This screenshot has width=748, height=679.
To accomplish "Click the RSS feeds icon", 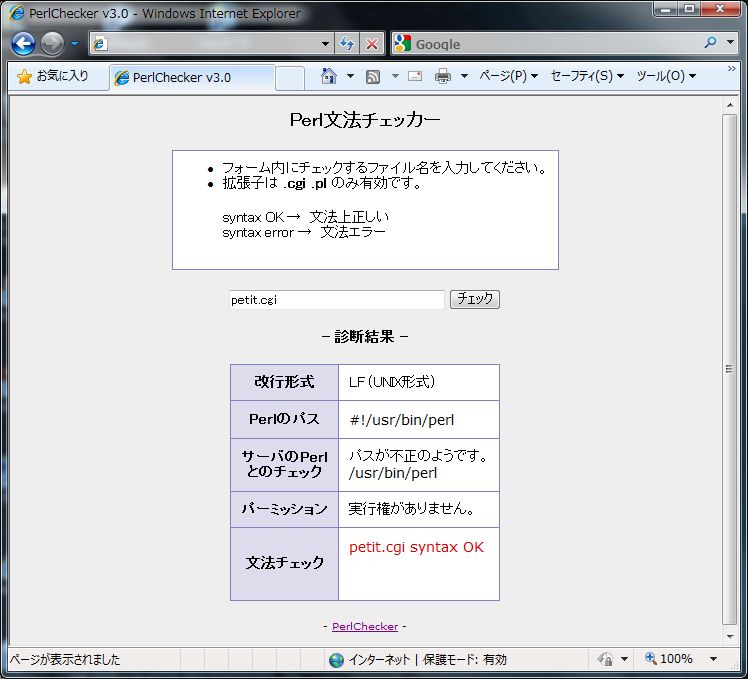I will click(373, 76).
